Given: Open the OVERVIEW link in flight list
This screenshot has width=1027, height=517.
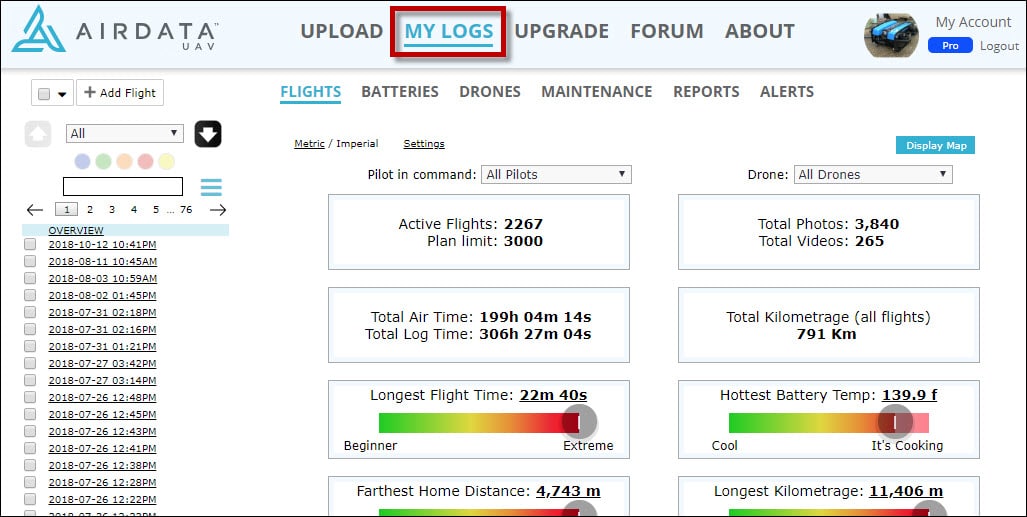Looking at the screenshot, I should point(76,231).
